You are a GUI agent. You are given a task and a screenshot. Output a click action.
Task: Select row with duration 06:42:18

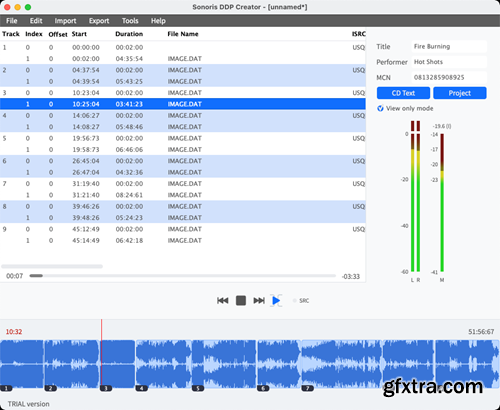click(183, 240)
